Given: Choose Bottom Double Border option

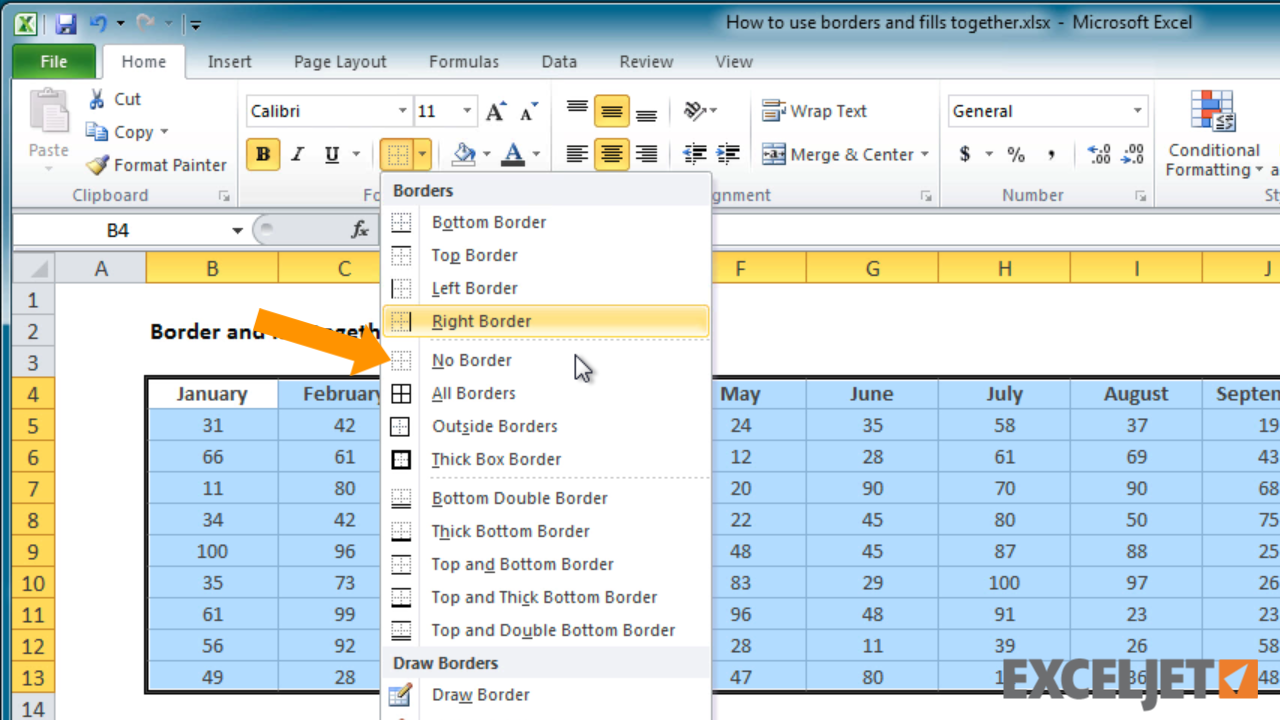Looking at the screenshot, I should click(x=546, y=498).
